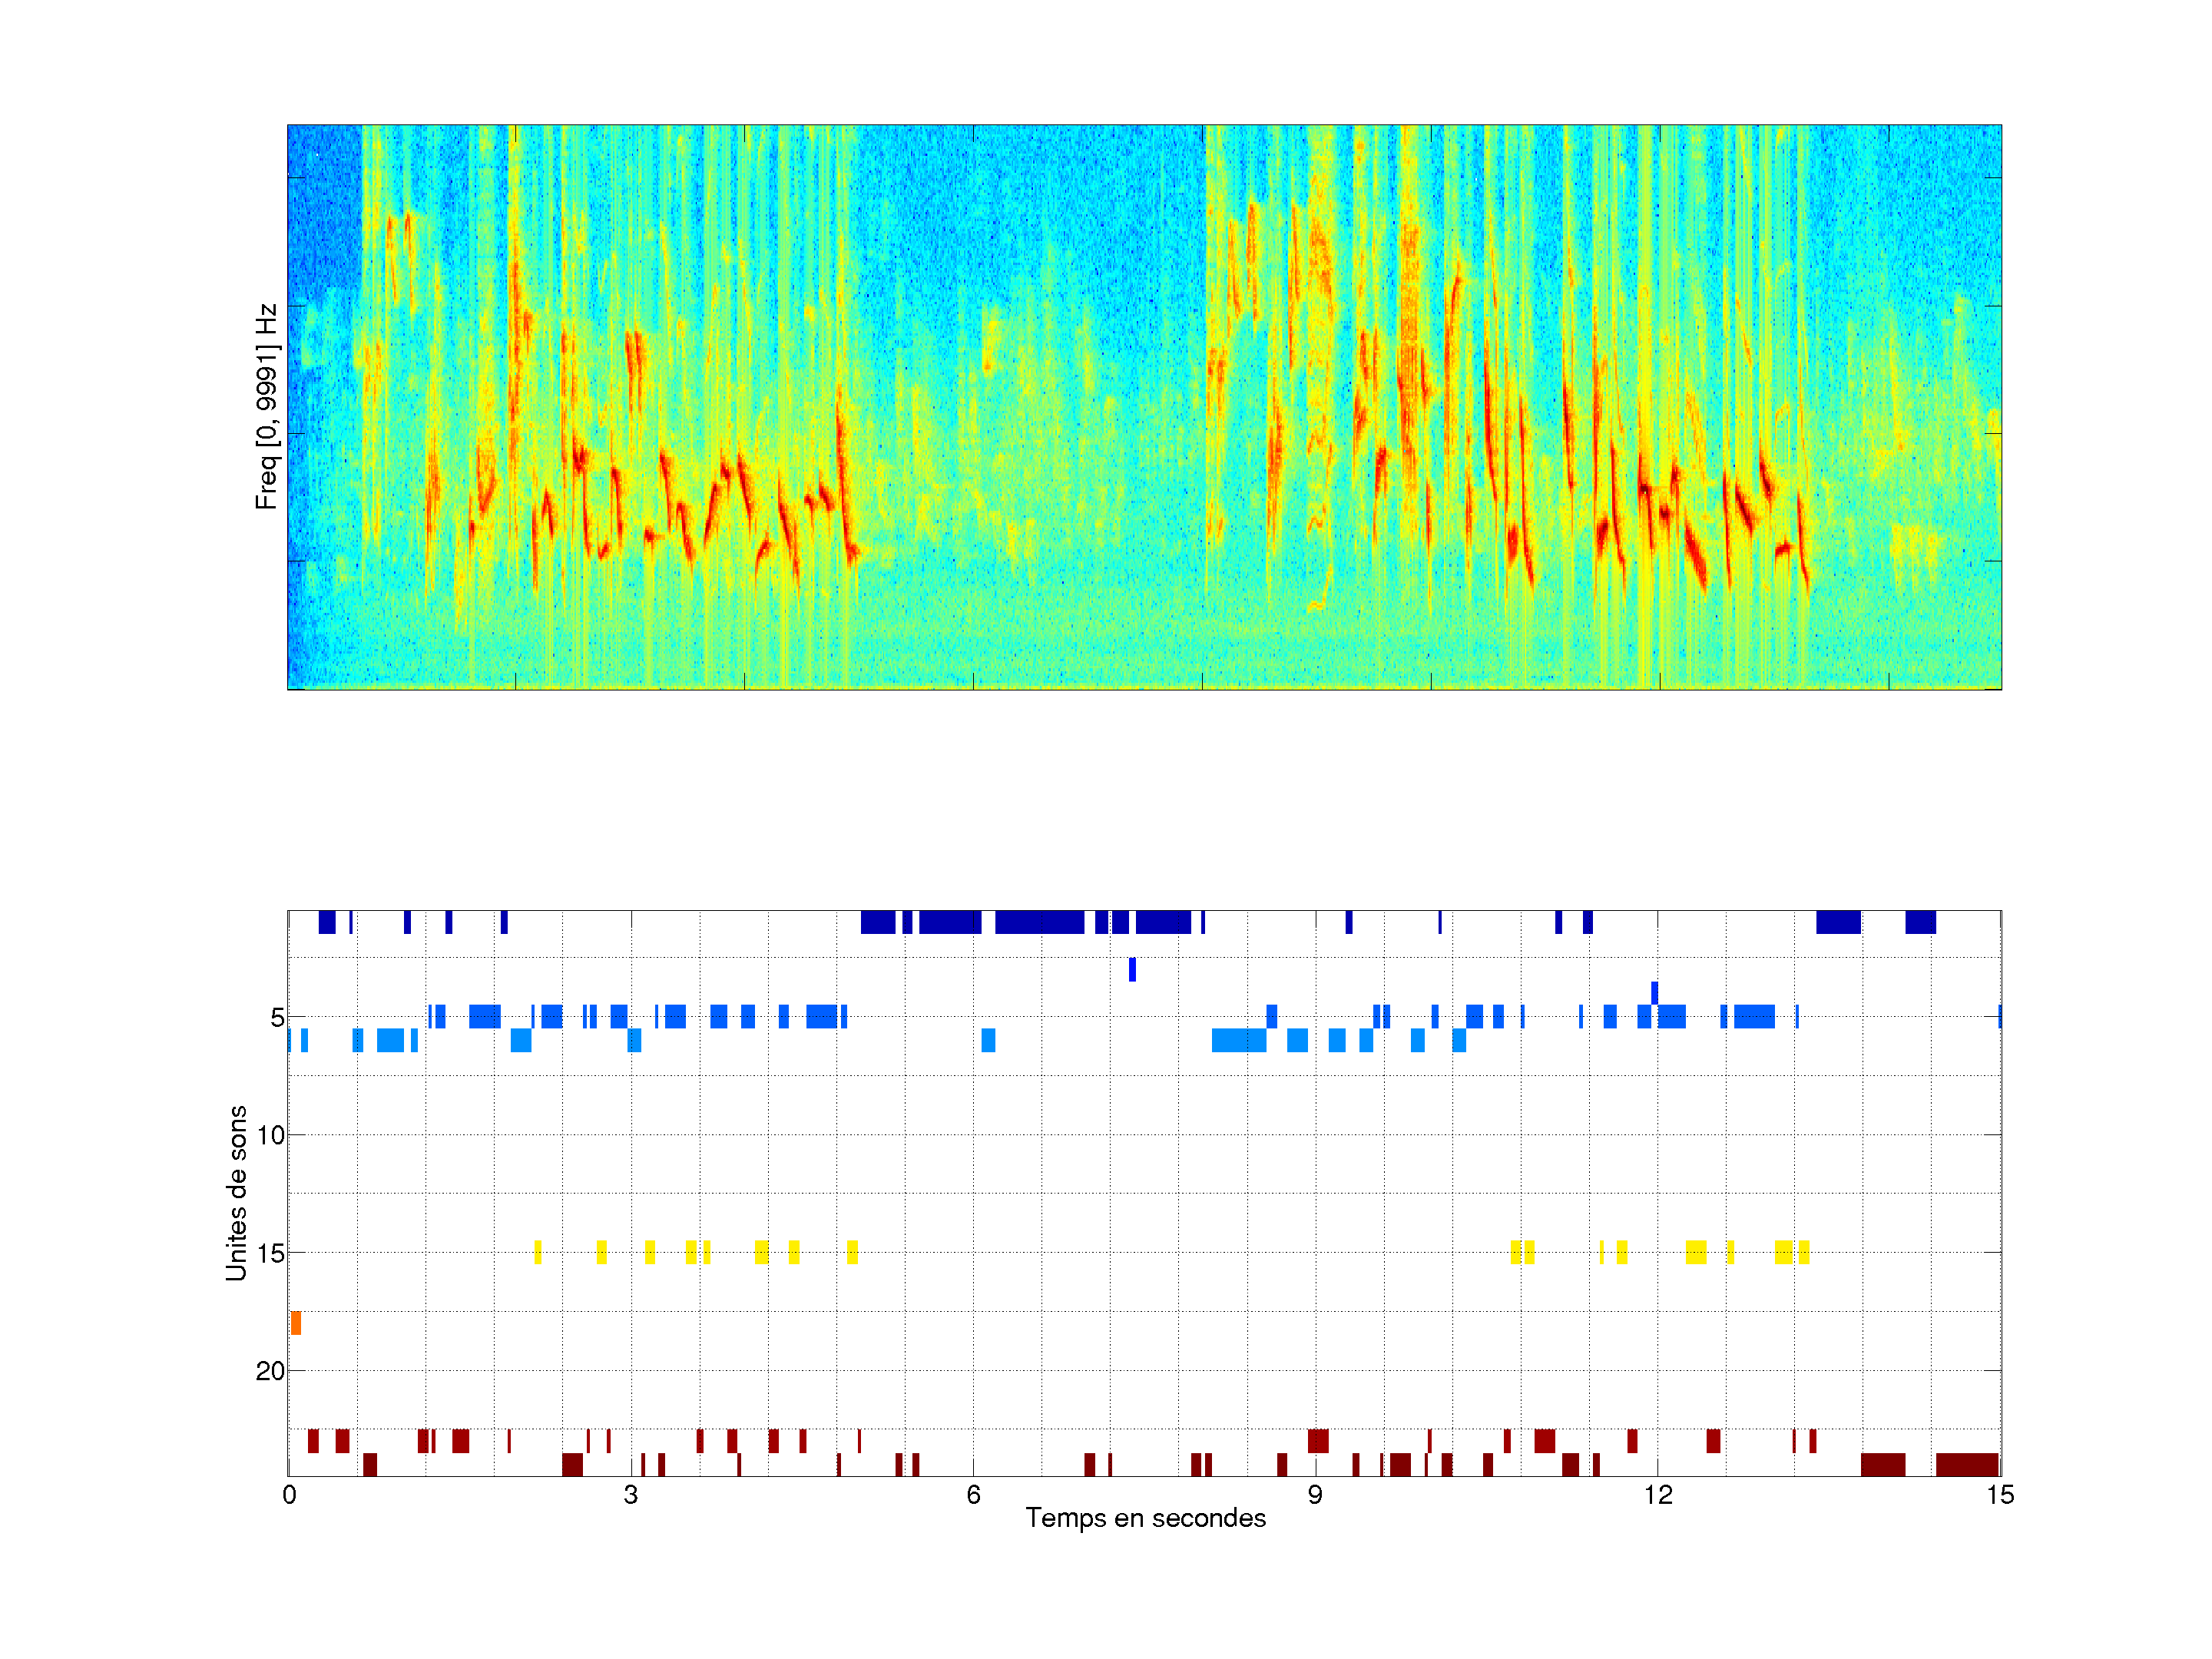Click the first yellow marker on row 15
The height and width of the screenshot is (1659, 2212).
538,1252
